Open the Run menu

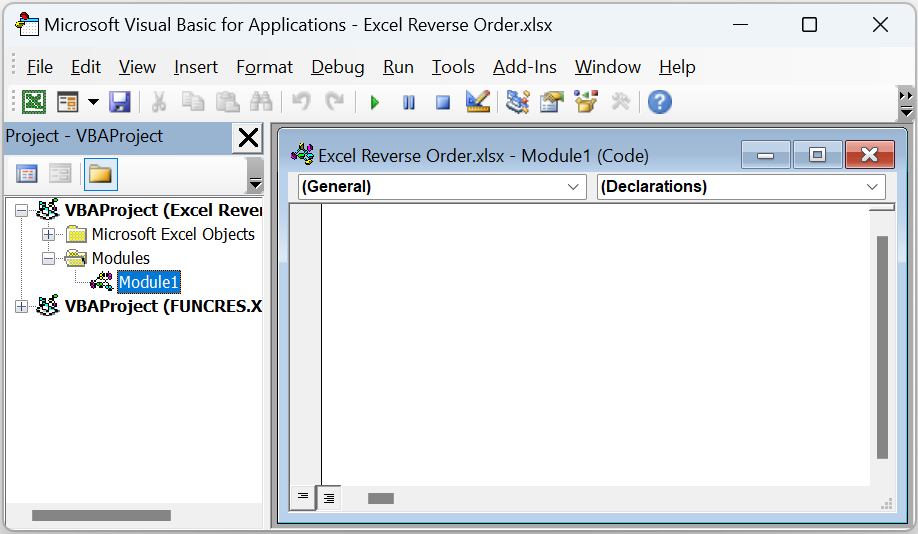398,67
